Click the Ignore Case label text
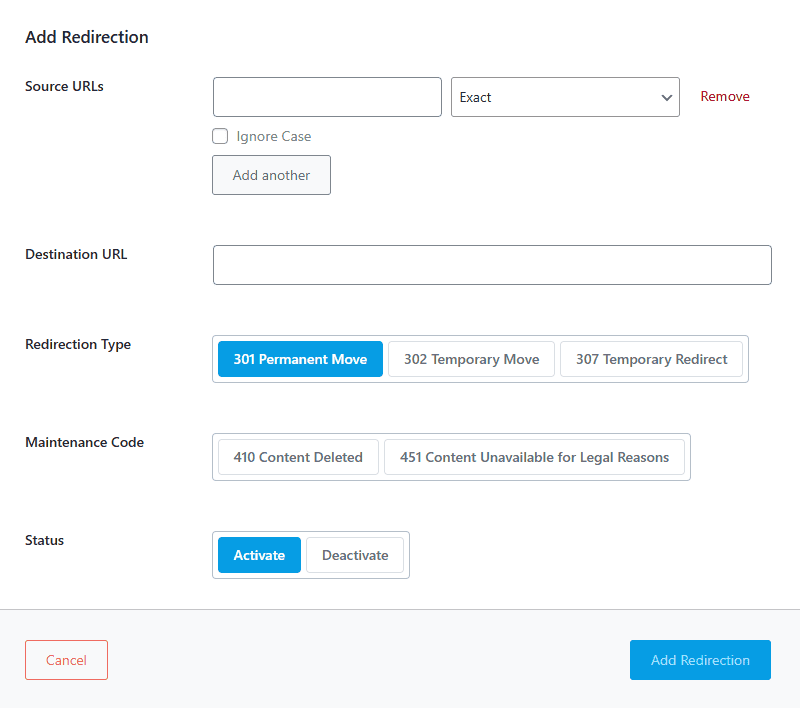The image size is (800, 708). [273, 136]
